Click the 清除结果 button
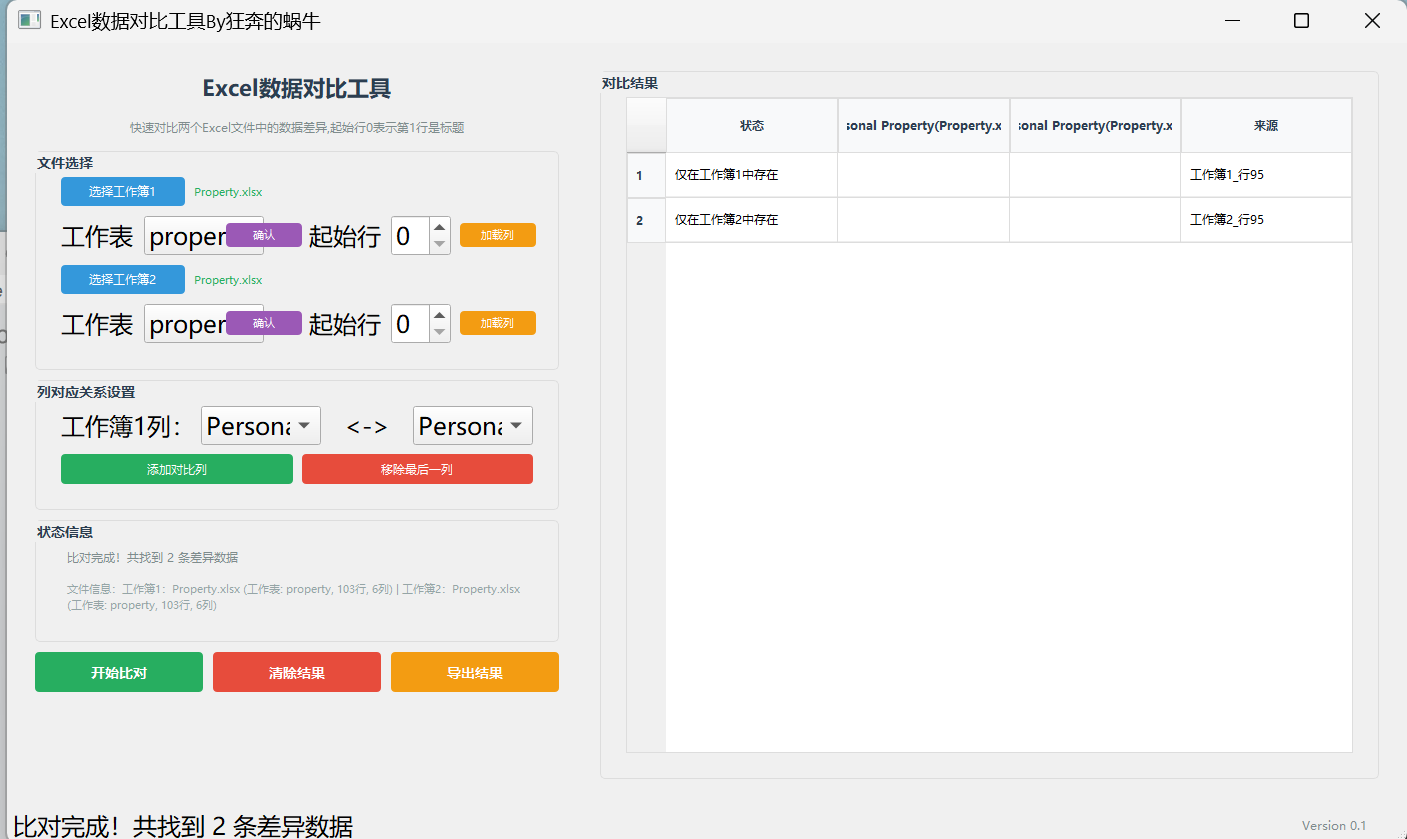Viewport: 1407px width, 839px height. tap(296, 672)
